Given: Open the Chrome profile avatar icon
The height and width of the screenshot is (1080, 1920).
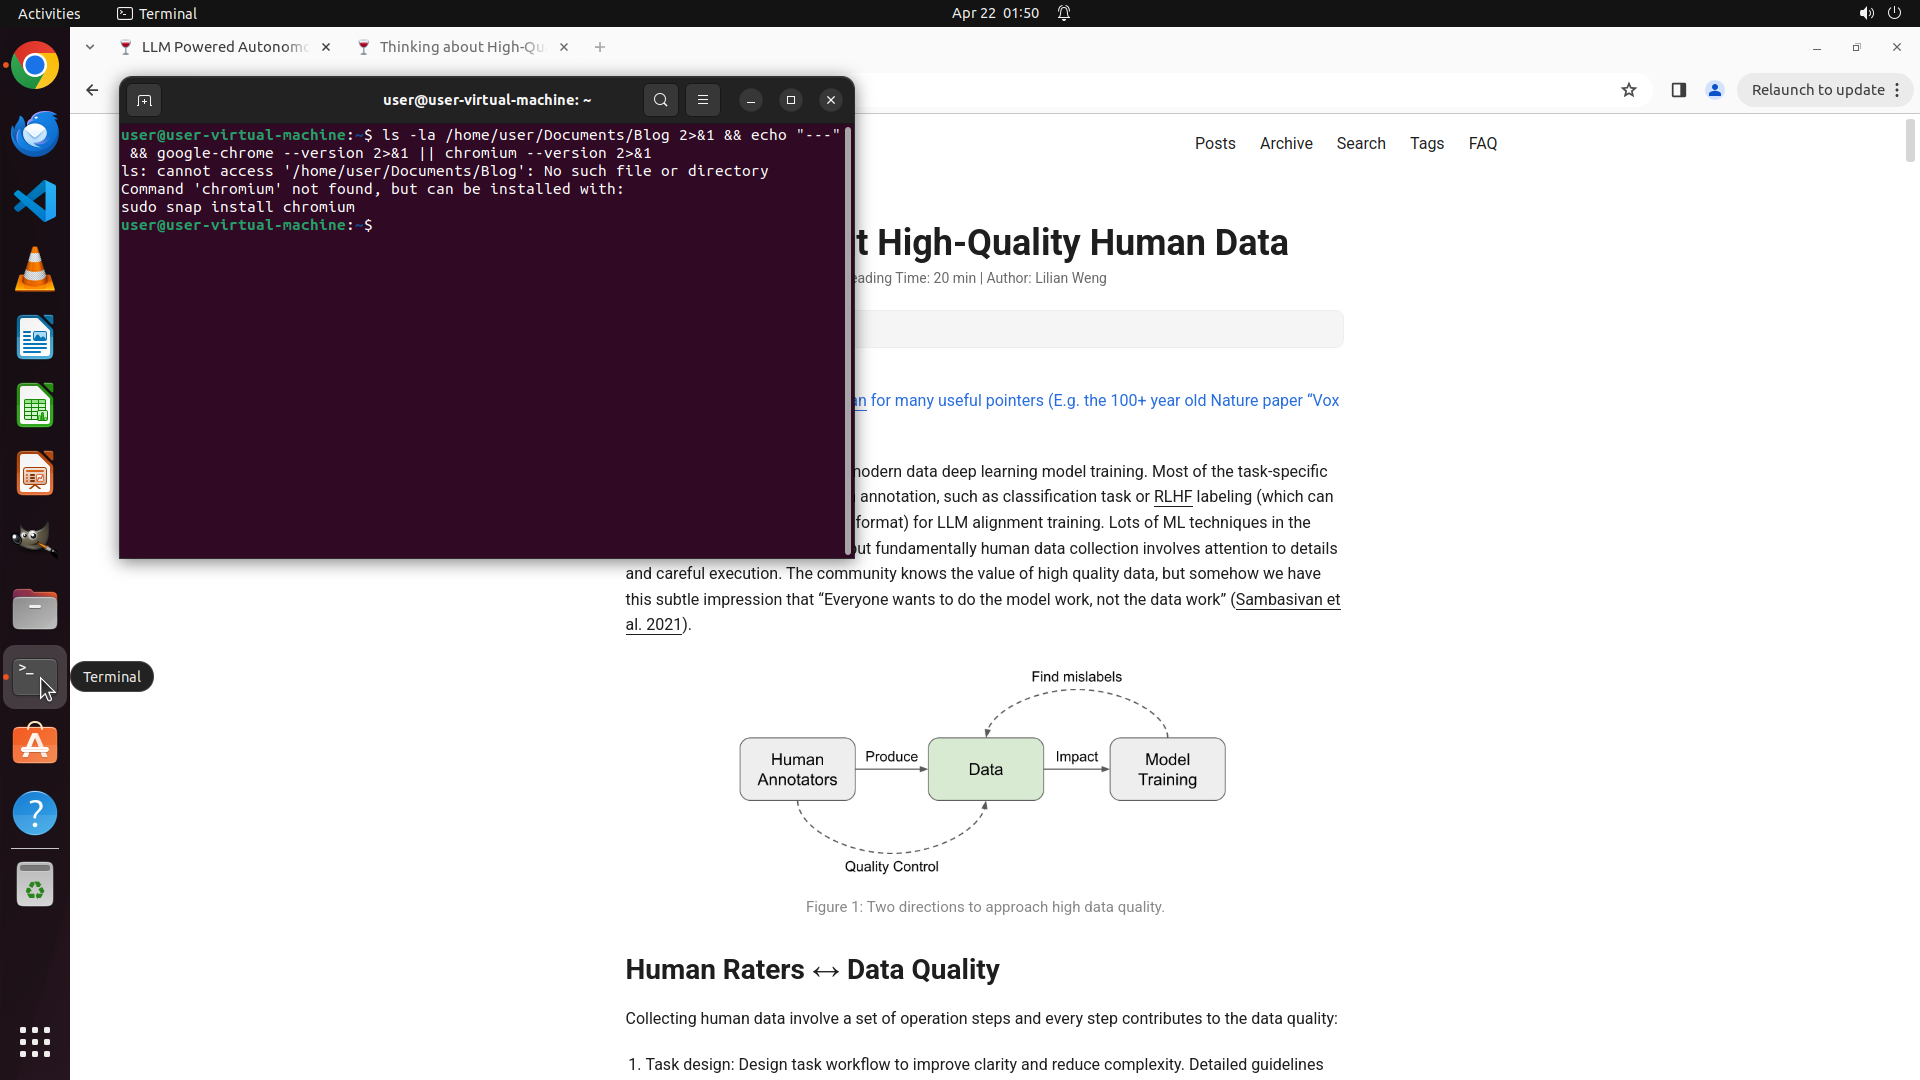Looking at the screenshot, I should pyautogui.click(x=1715, y=90).
